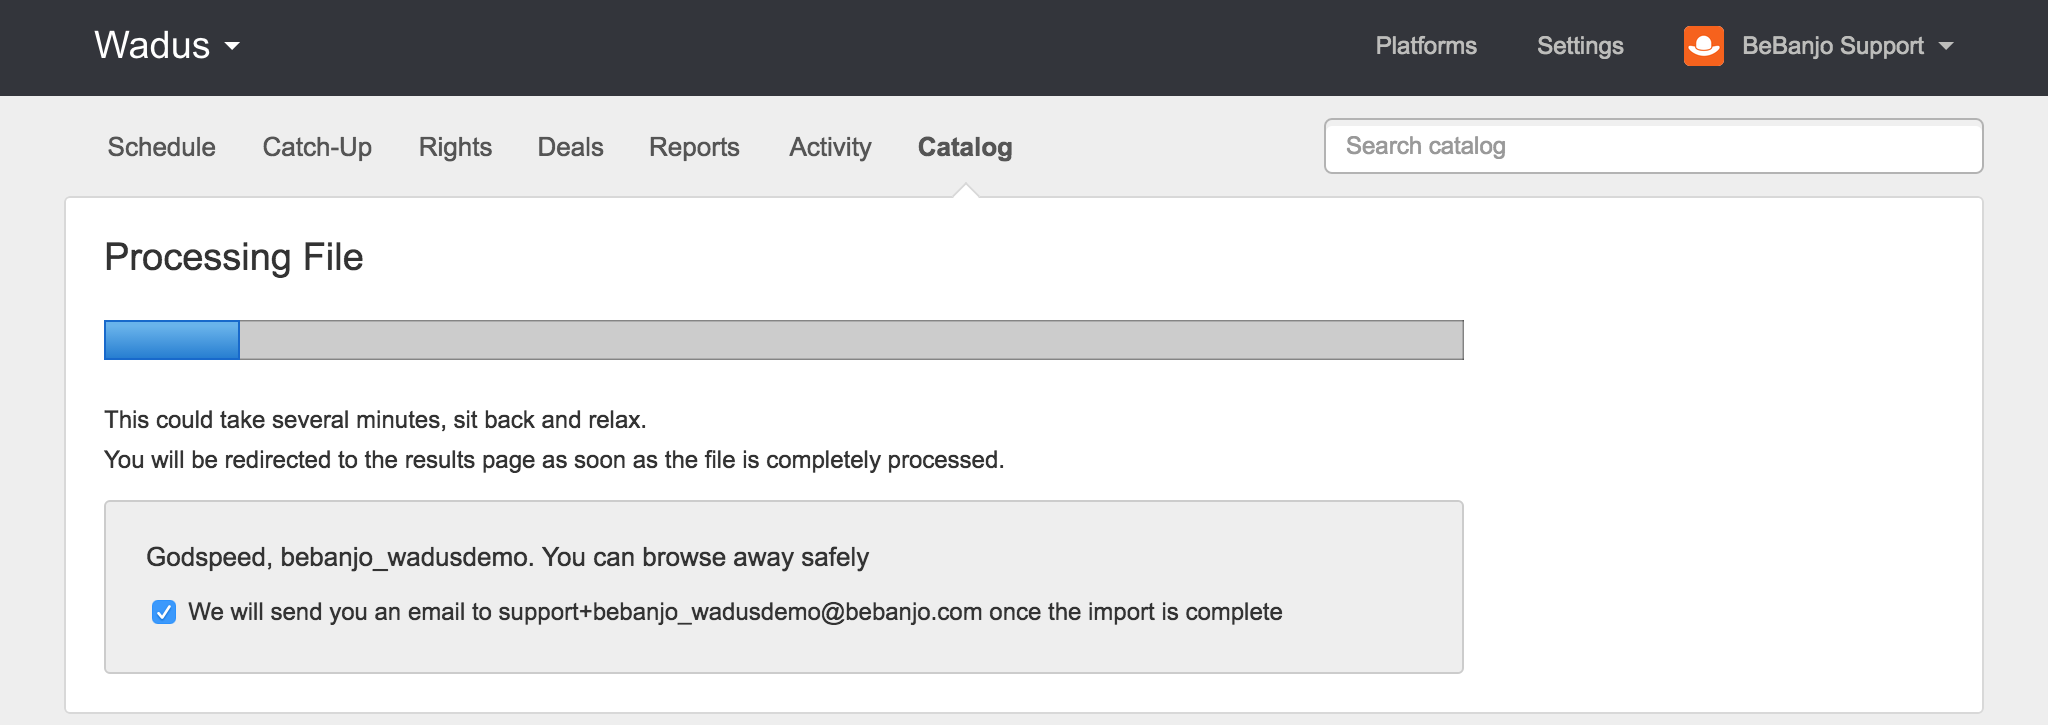Open the Platforms page
2048x725 pixels.
coord(1425,46)
